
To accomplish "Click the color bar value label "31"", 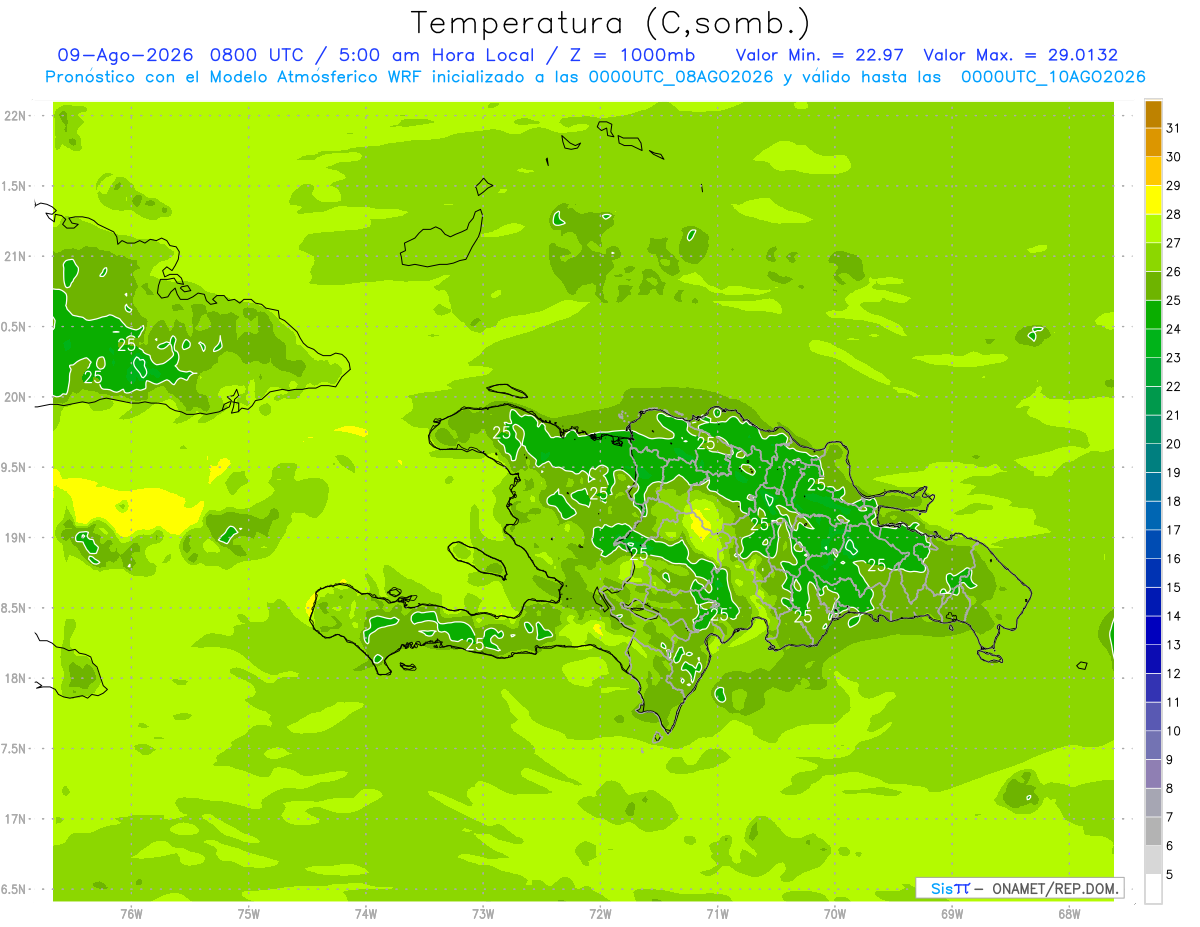I will click(1173, 128).
